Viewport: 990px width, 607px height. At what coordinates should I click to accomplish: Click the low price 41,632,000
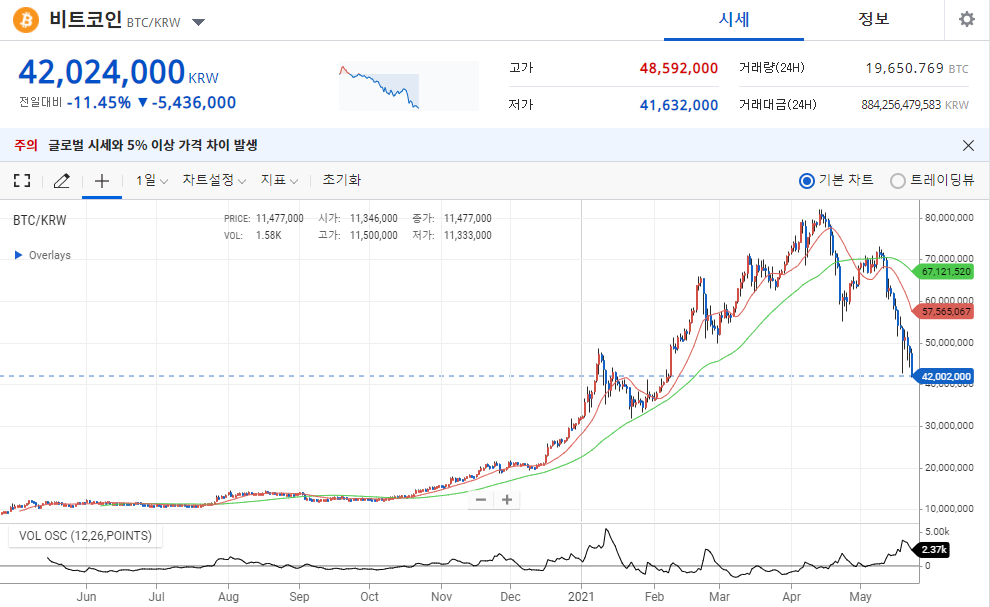(x=679, y=105)
